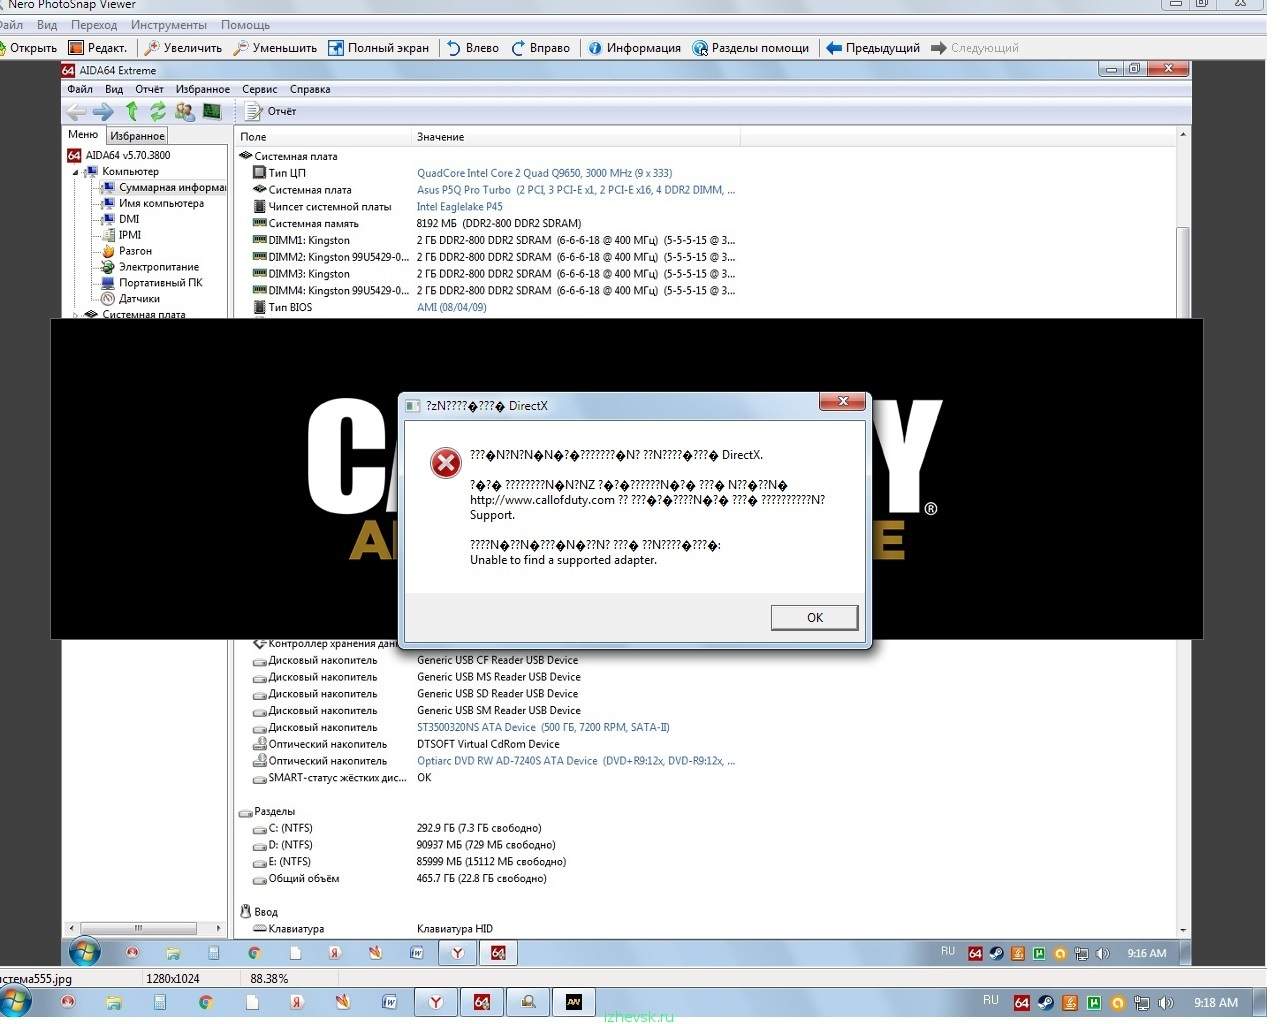Go to the Предыдущий previous image
This screenshot has height=1024, width=1280.
point(872,48)
